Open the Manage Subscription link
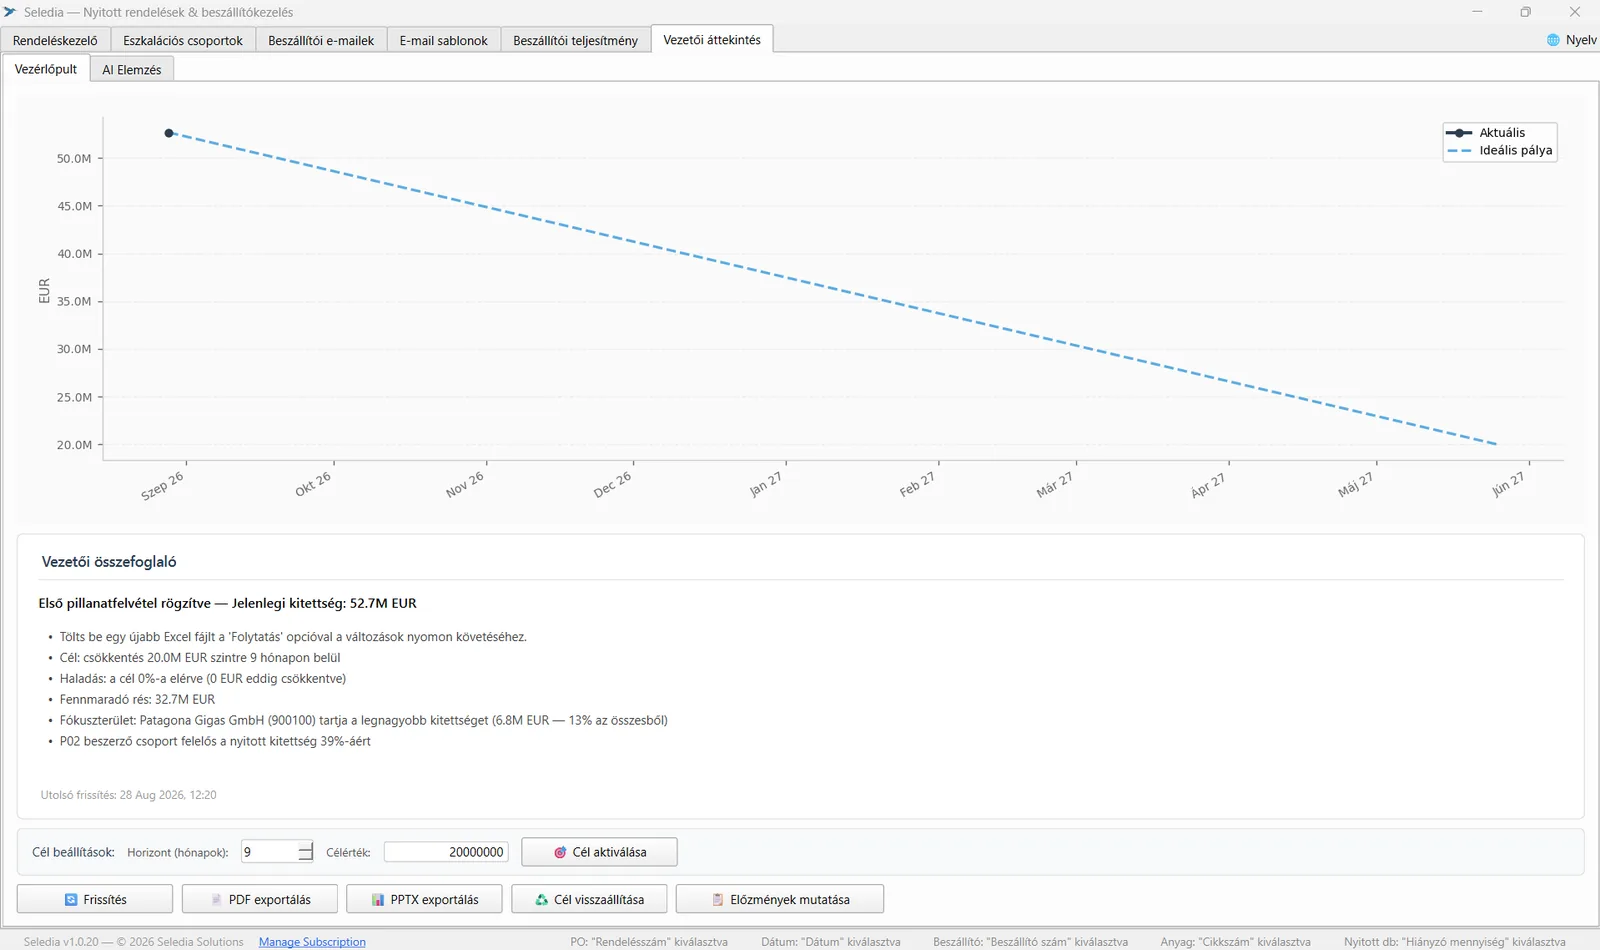The image size is (1600, 950). click(312, 942)
